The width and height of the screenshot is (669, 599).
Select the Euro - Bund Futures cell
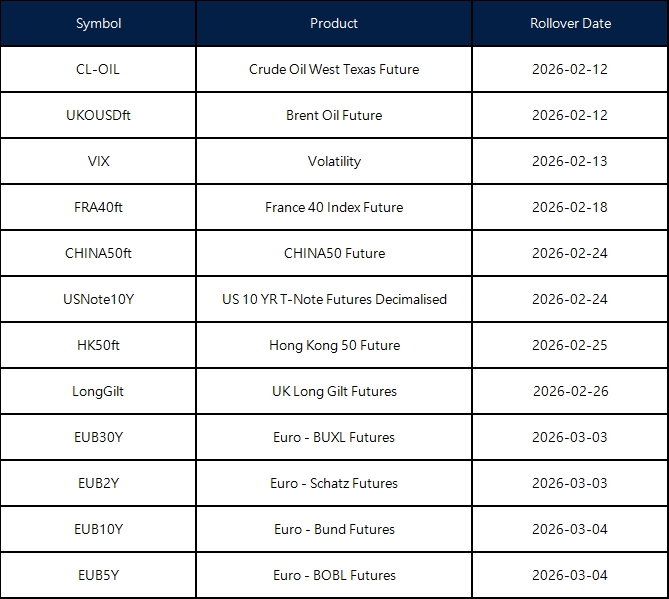[334, 529]
